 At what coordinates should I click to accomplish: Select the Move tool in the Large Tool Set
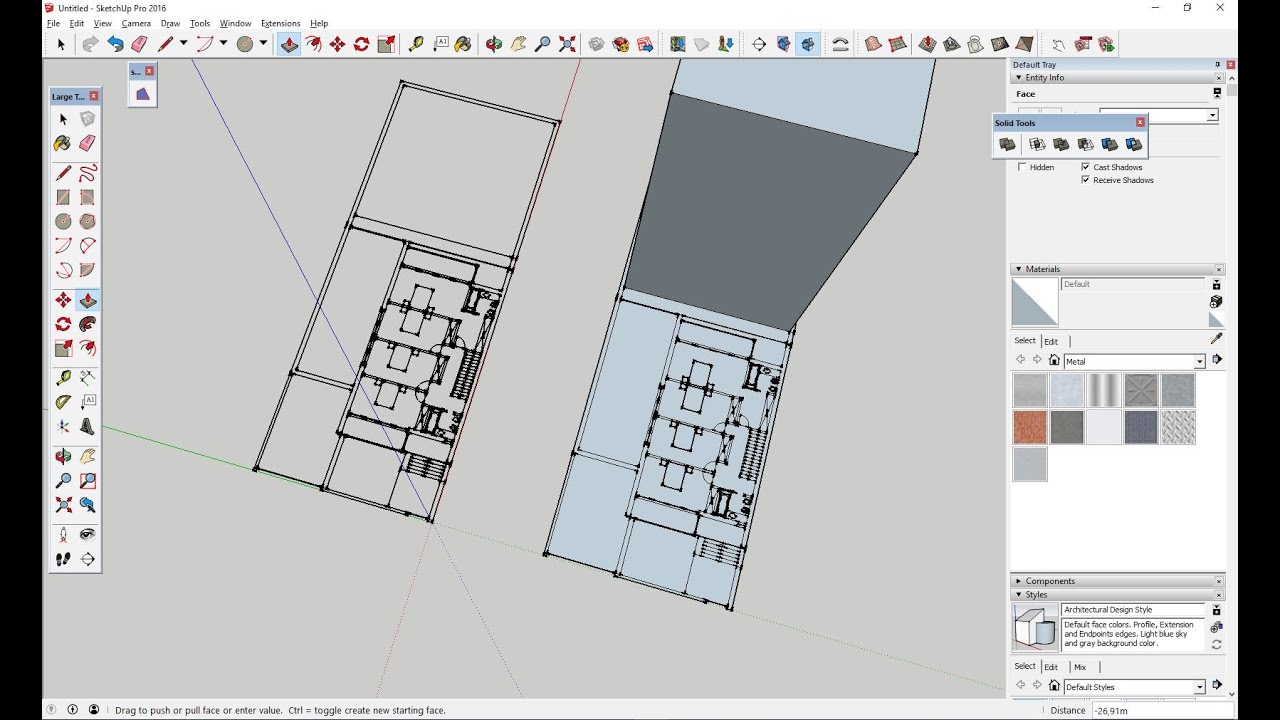pyautogui.click(x=63, y=300)
